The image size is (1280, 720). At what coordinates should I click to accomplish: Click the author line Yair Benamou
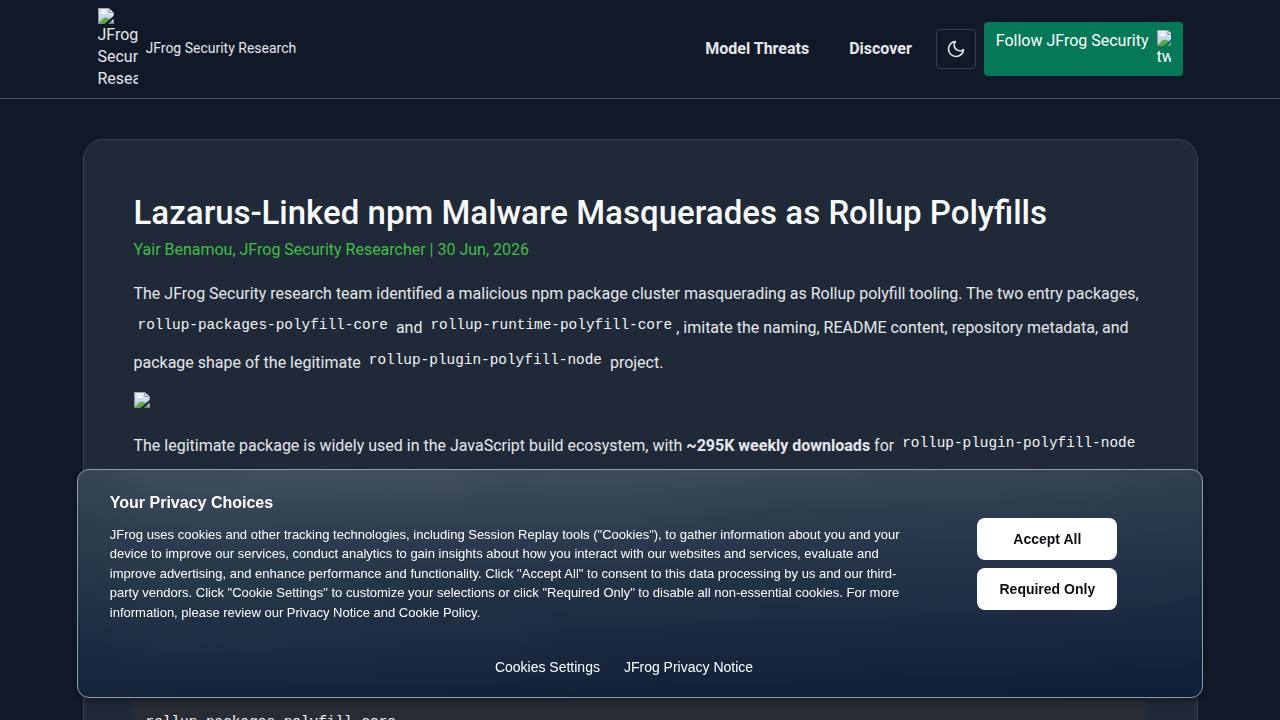coord(331,249)
